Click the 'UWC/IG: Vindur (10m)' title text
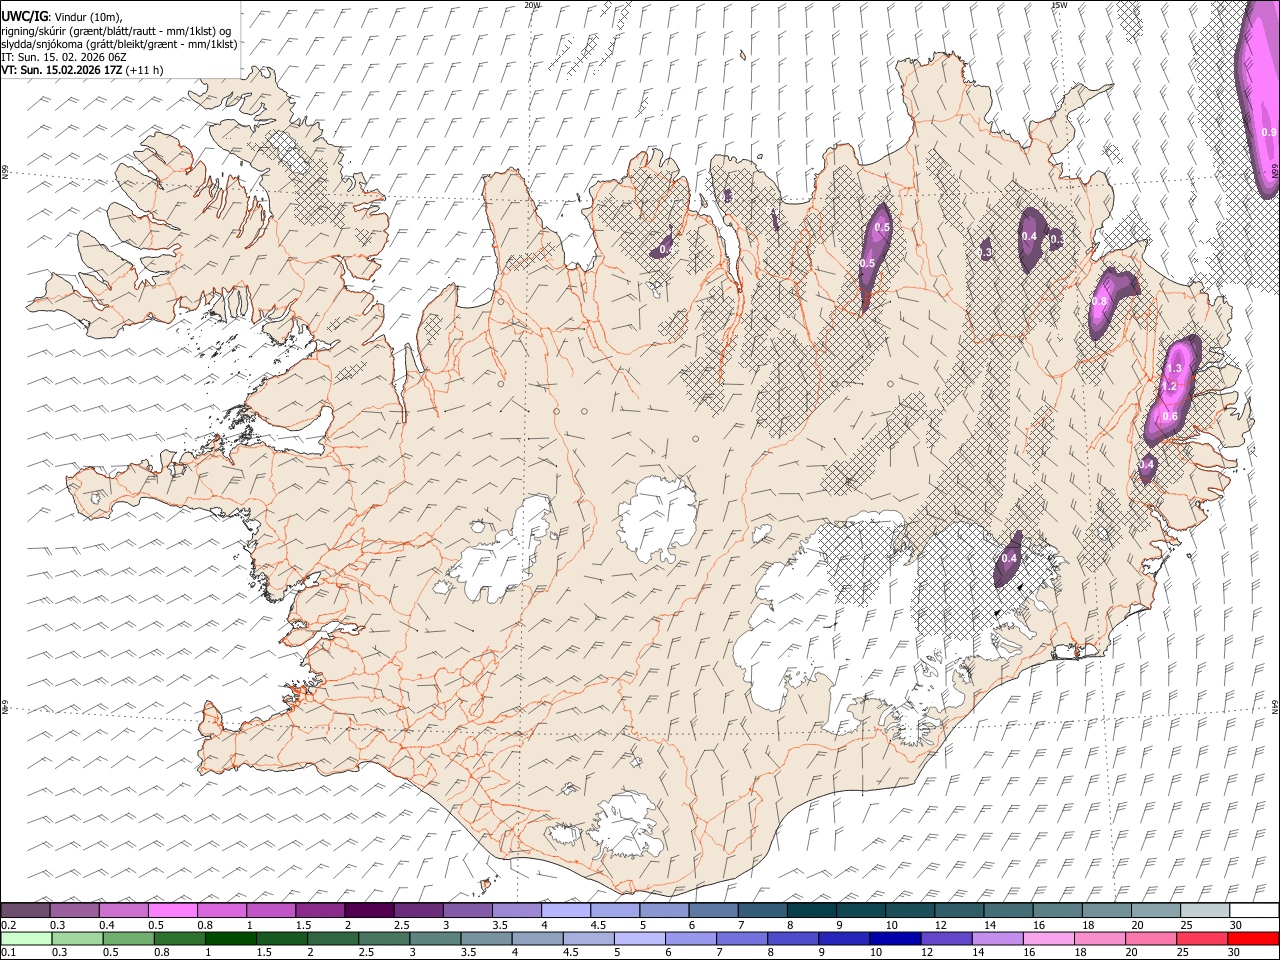1280x960 pixels. coord(61,16)
